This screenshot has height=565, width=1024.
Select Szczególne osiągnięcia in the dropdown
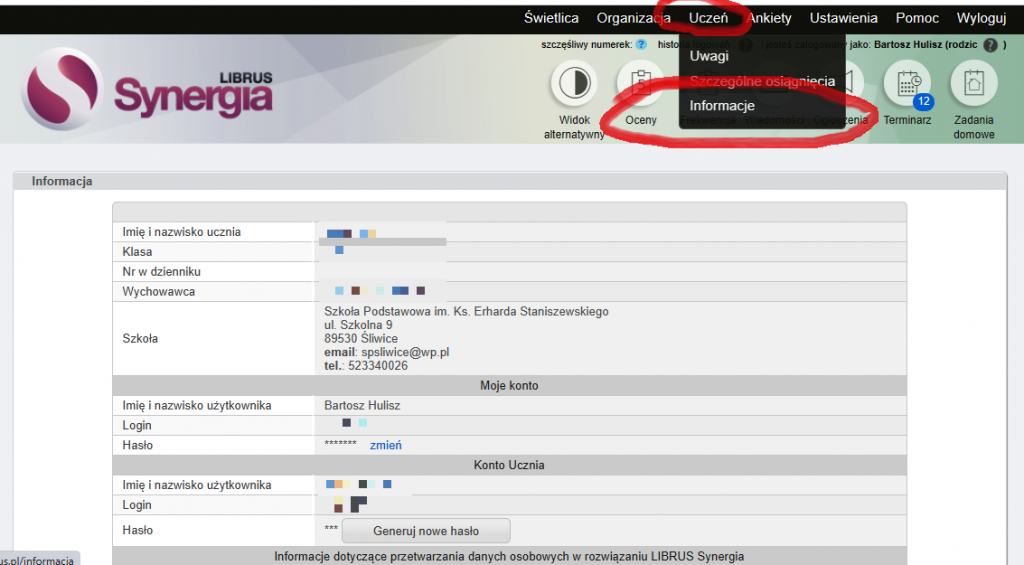[762, 81]
